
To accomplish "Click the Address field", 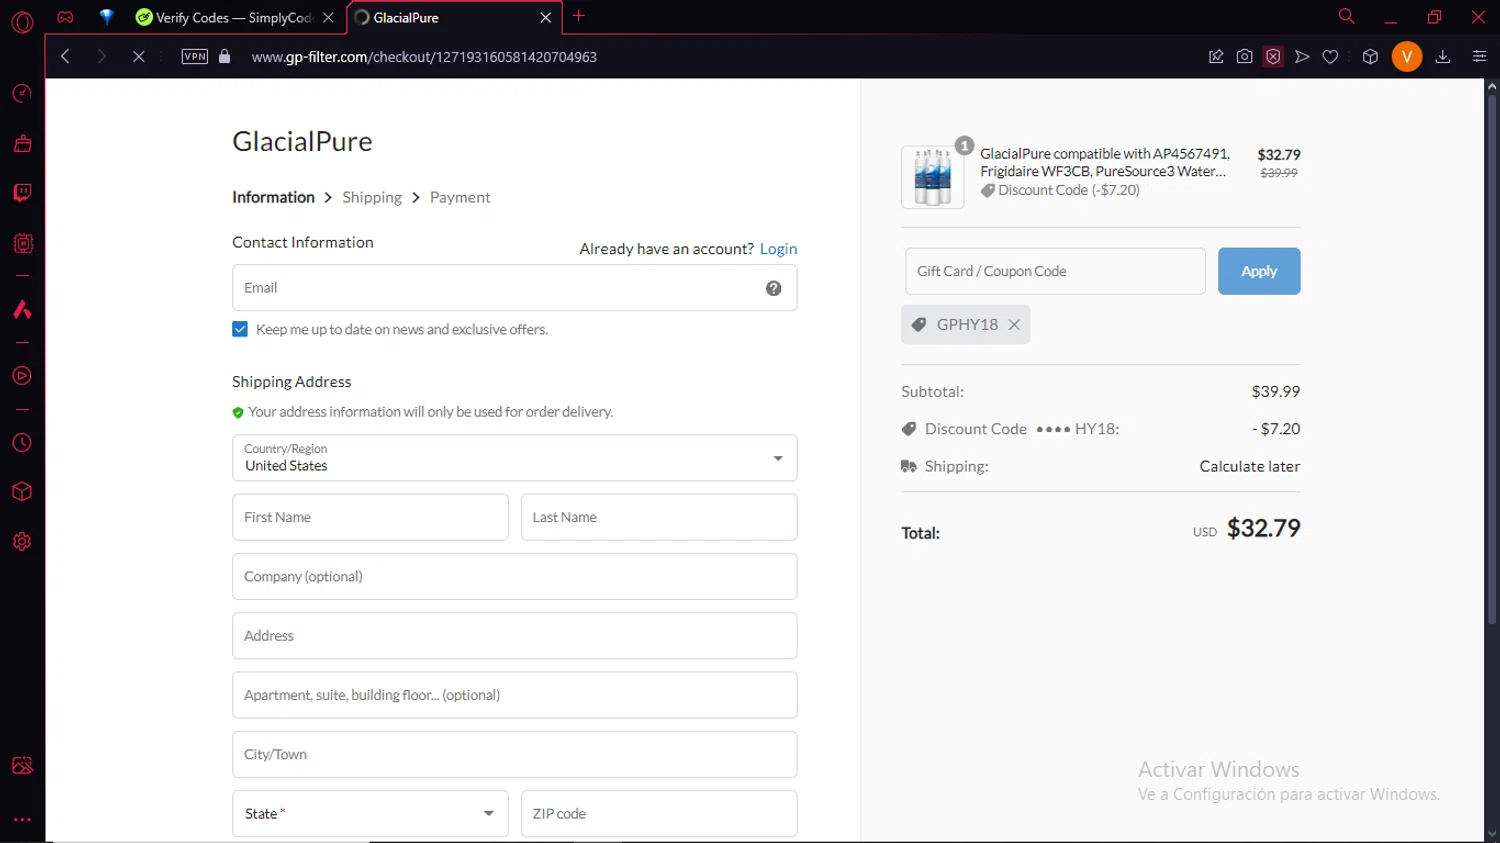I will 514,635.
